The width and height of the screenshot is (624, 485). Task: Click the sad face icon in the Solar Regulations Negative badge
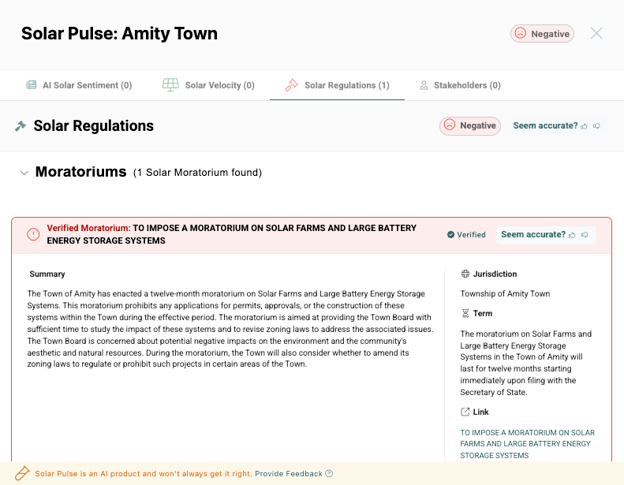pos(449,125)
